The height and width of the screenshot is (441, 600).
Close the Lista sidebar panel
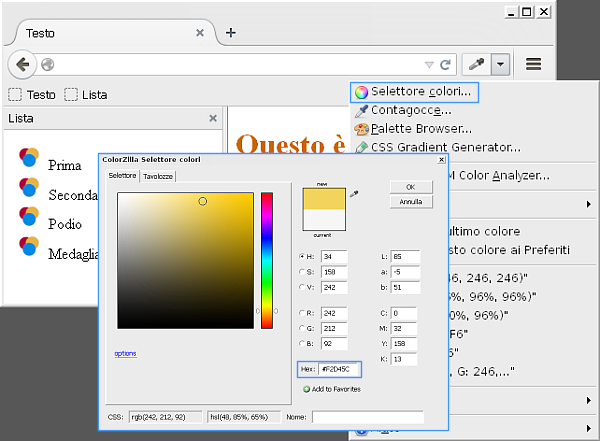click(212, 118)
